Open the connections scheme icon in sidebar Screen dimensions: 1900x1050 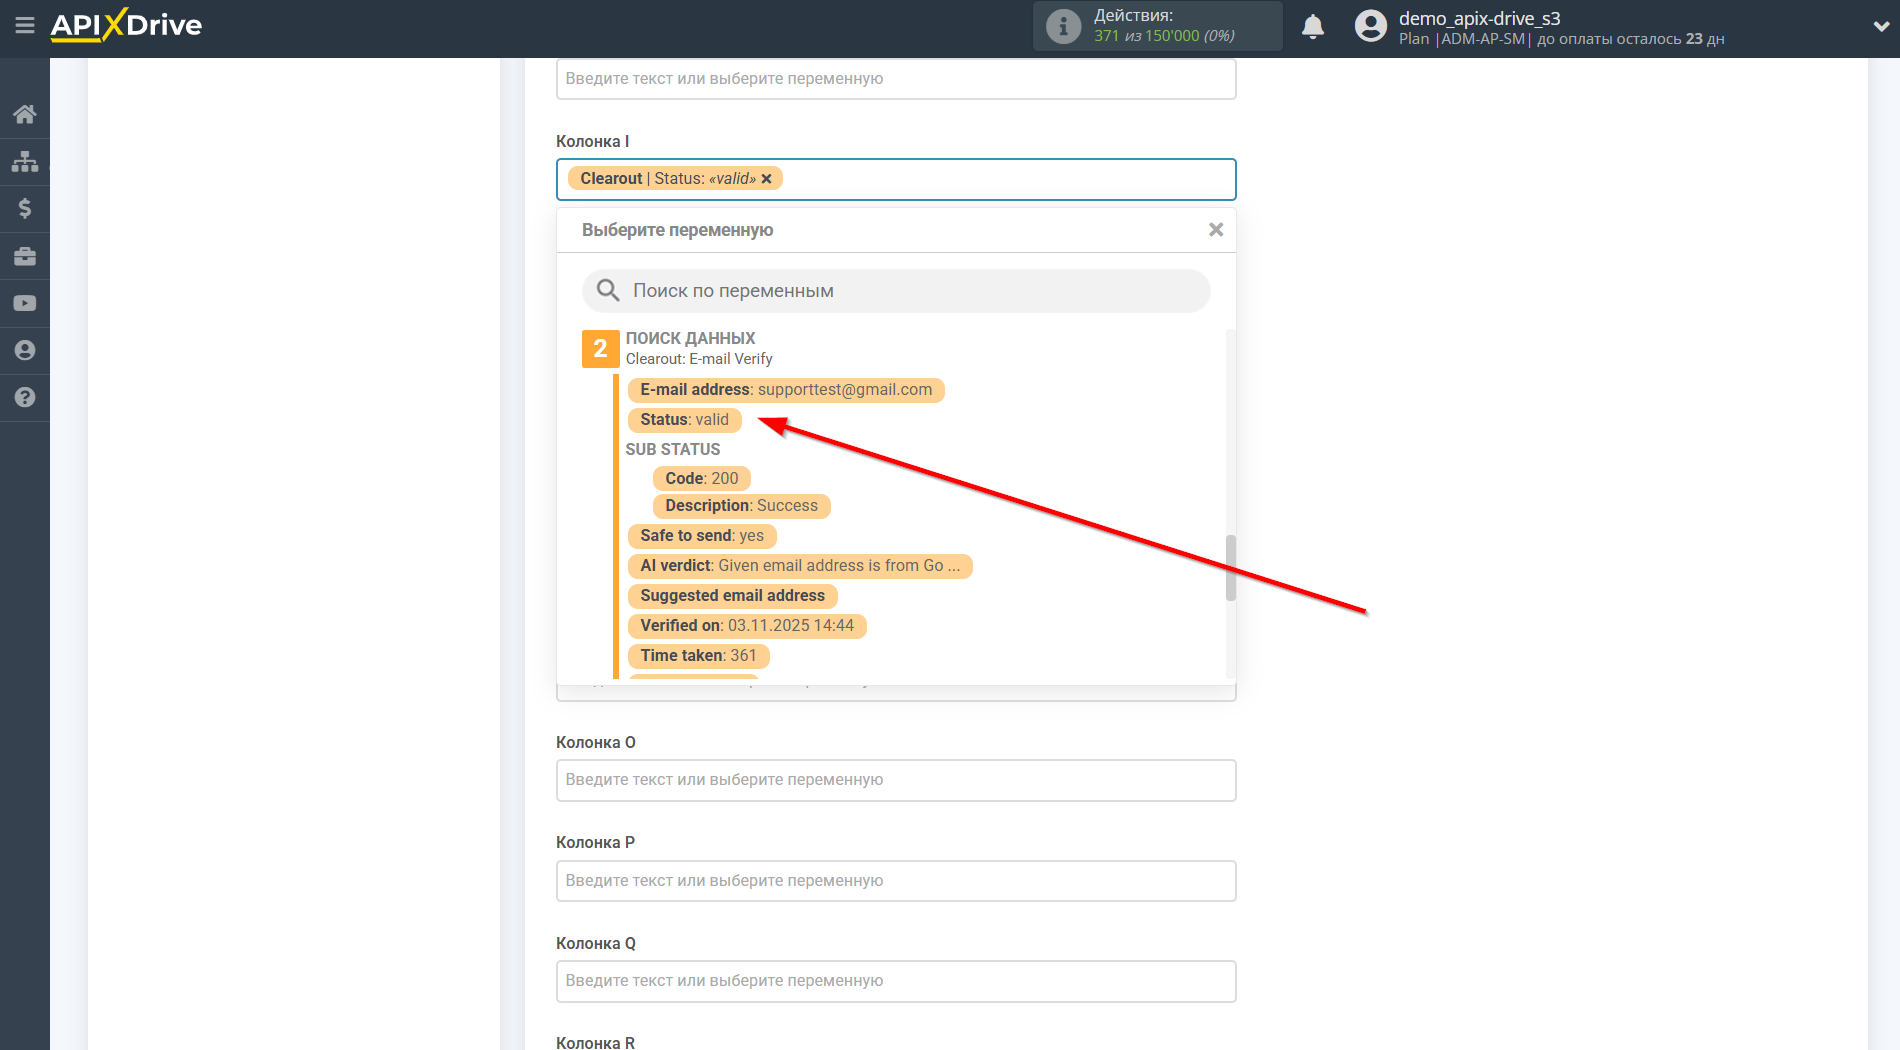(x=25, y=160)
